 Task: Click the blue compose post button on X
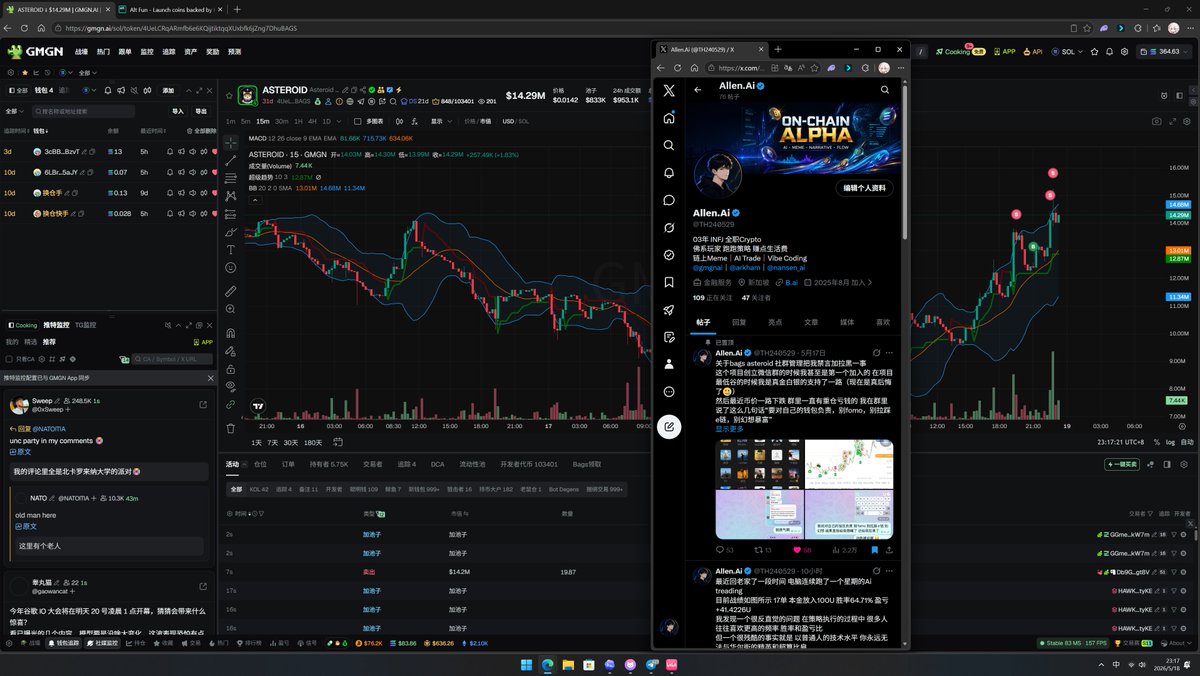669,427
